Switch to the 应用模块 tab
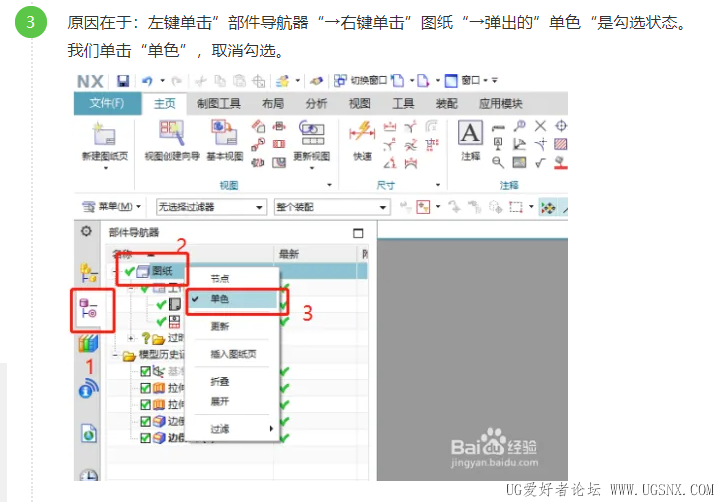The image size is (719, 502). pos(501,104)
